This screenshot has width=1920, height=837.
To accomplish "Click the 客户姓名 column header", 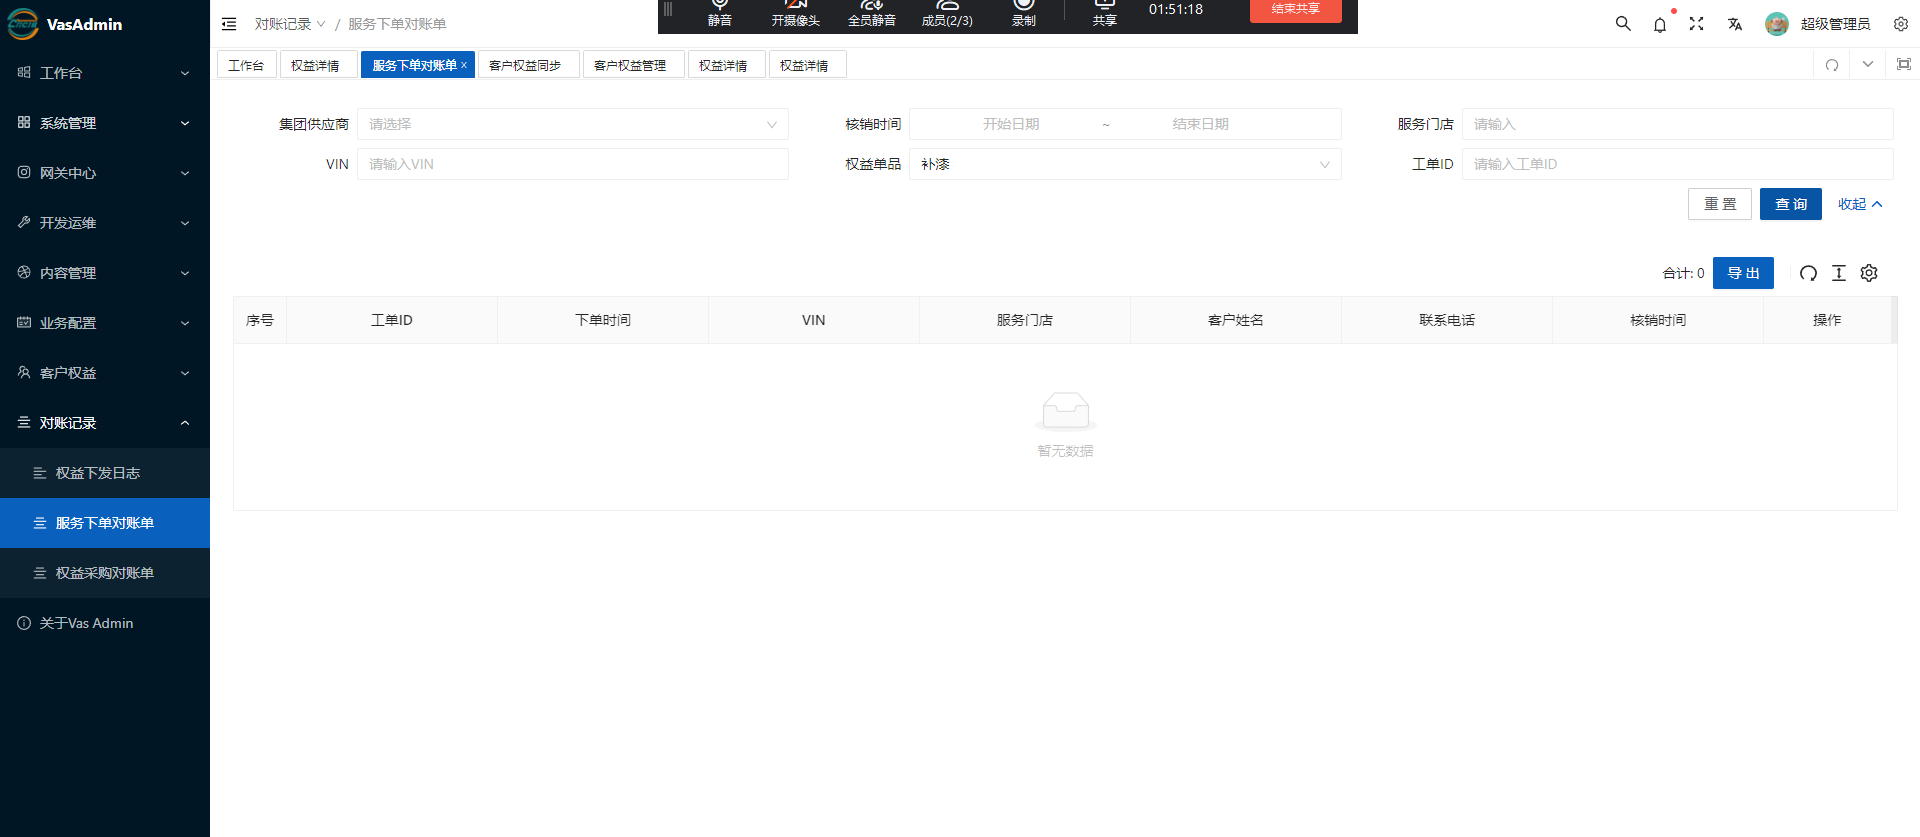I will pos(1236,320).
